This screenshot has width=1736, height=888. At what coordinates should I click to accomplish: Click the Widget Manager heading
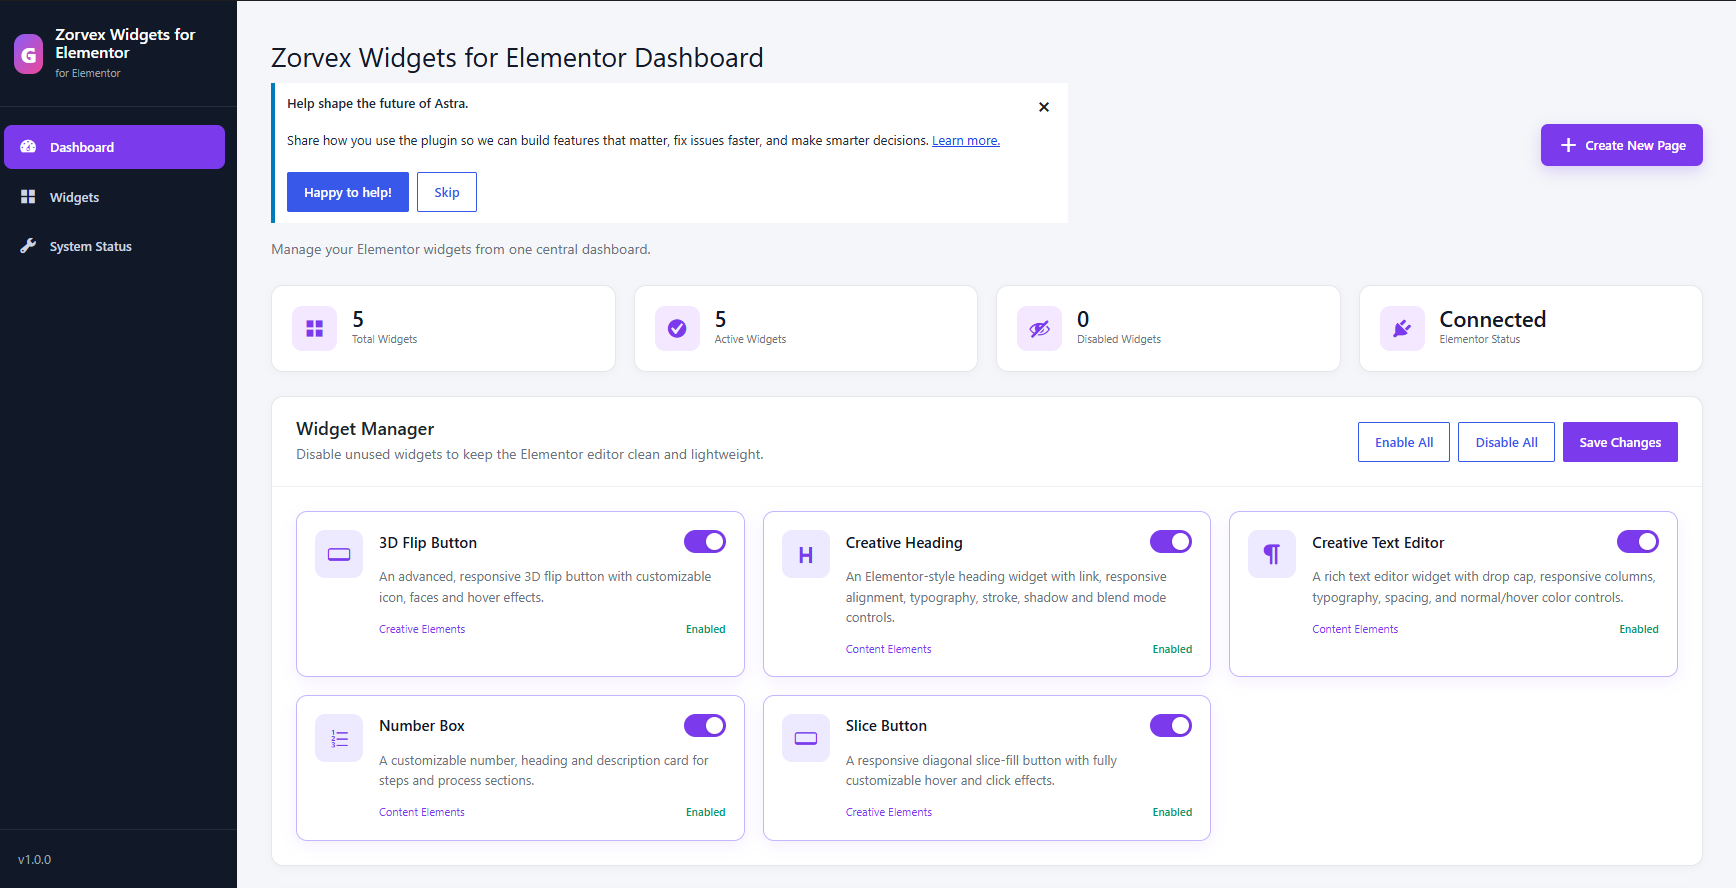click(x=365, y=429)
